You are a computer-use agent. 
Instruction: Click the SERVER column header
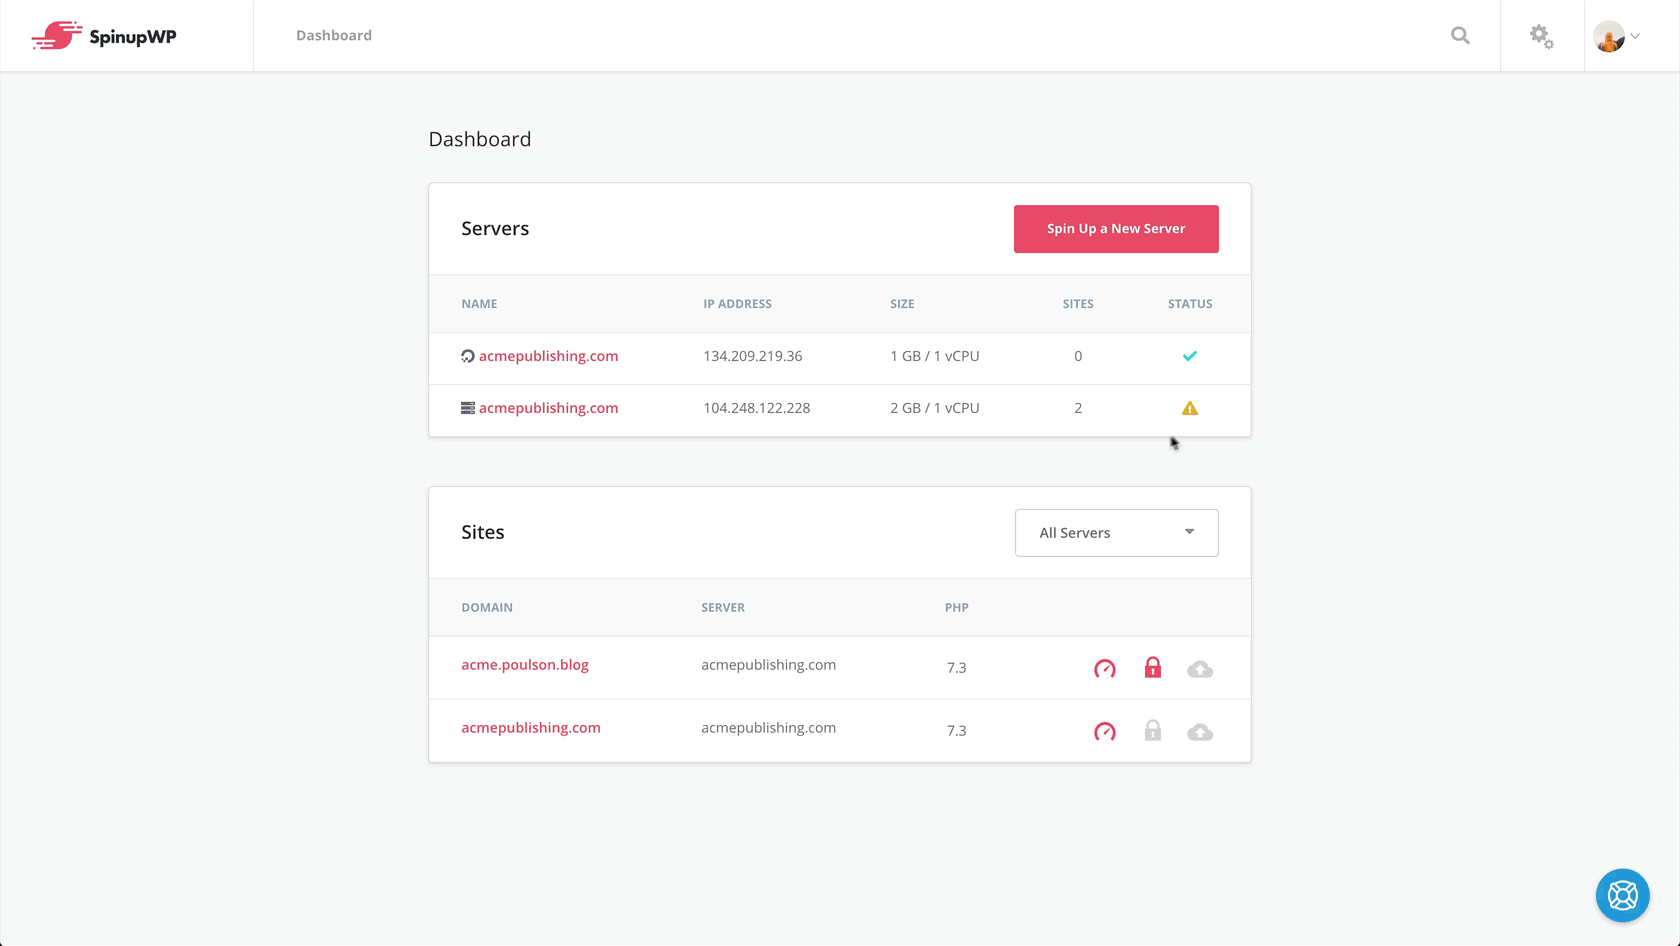(x=723, y=608)
